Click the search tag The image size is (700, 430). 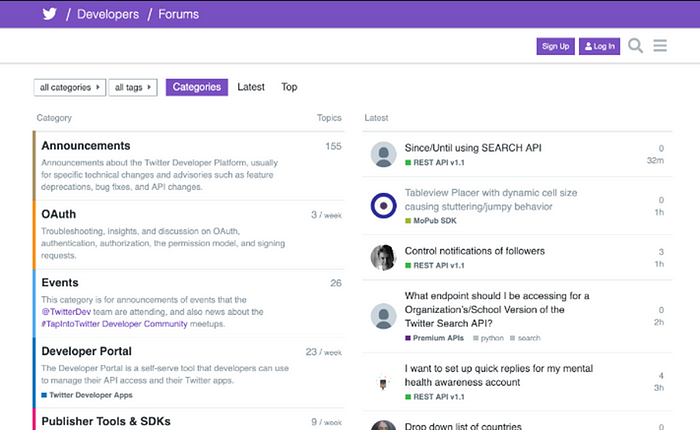tap(525, 338)
